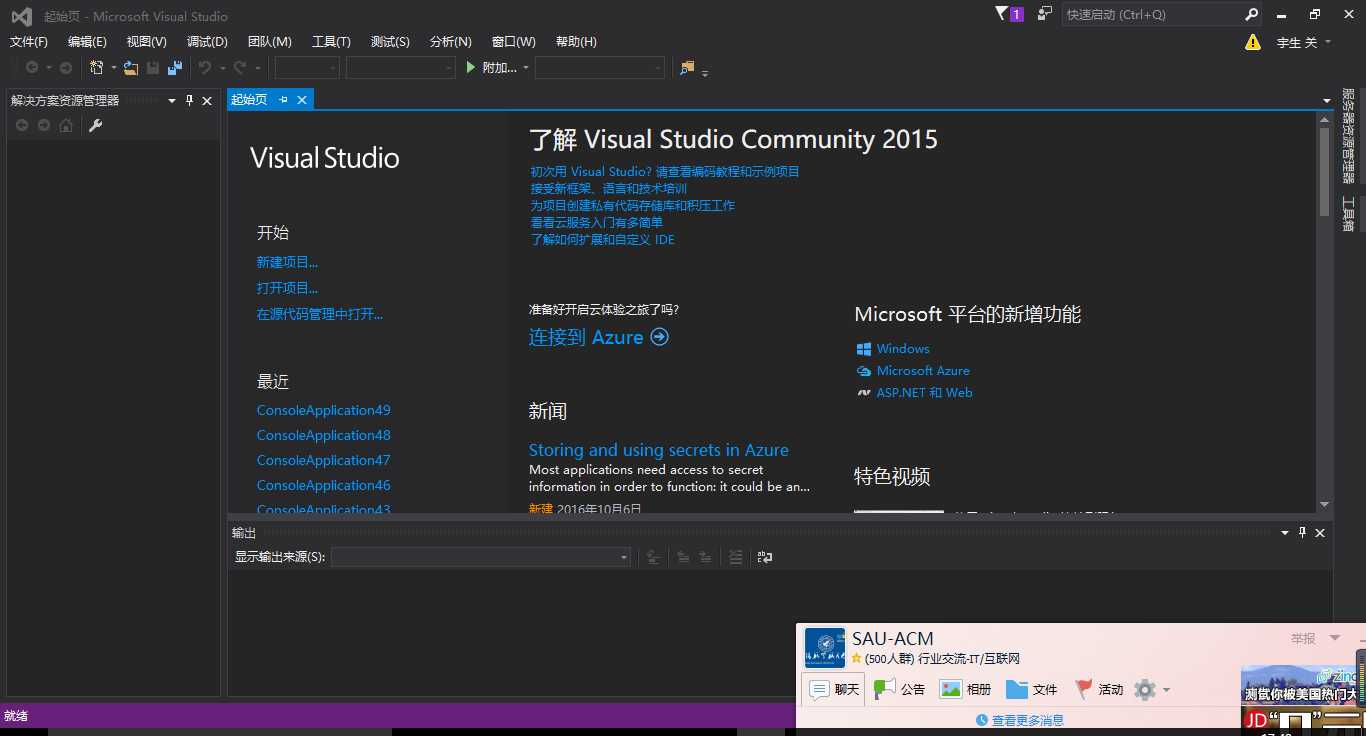
Task: Click the Microsoft Azure platform link
Action: coord(923,371)
